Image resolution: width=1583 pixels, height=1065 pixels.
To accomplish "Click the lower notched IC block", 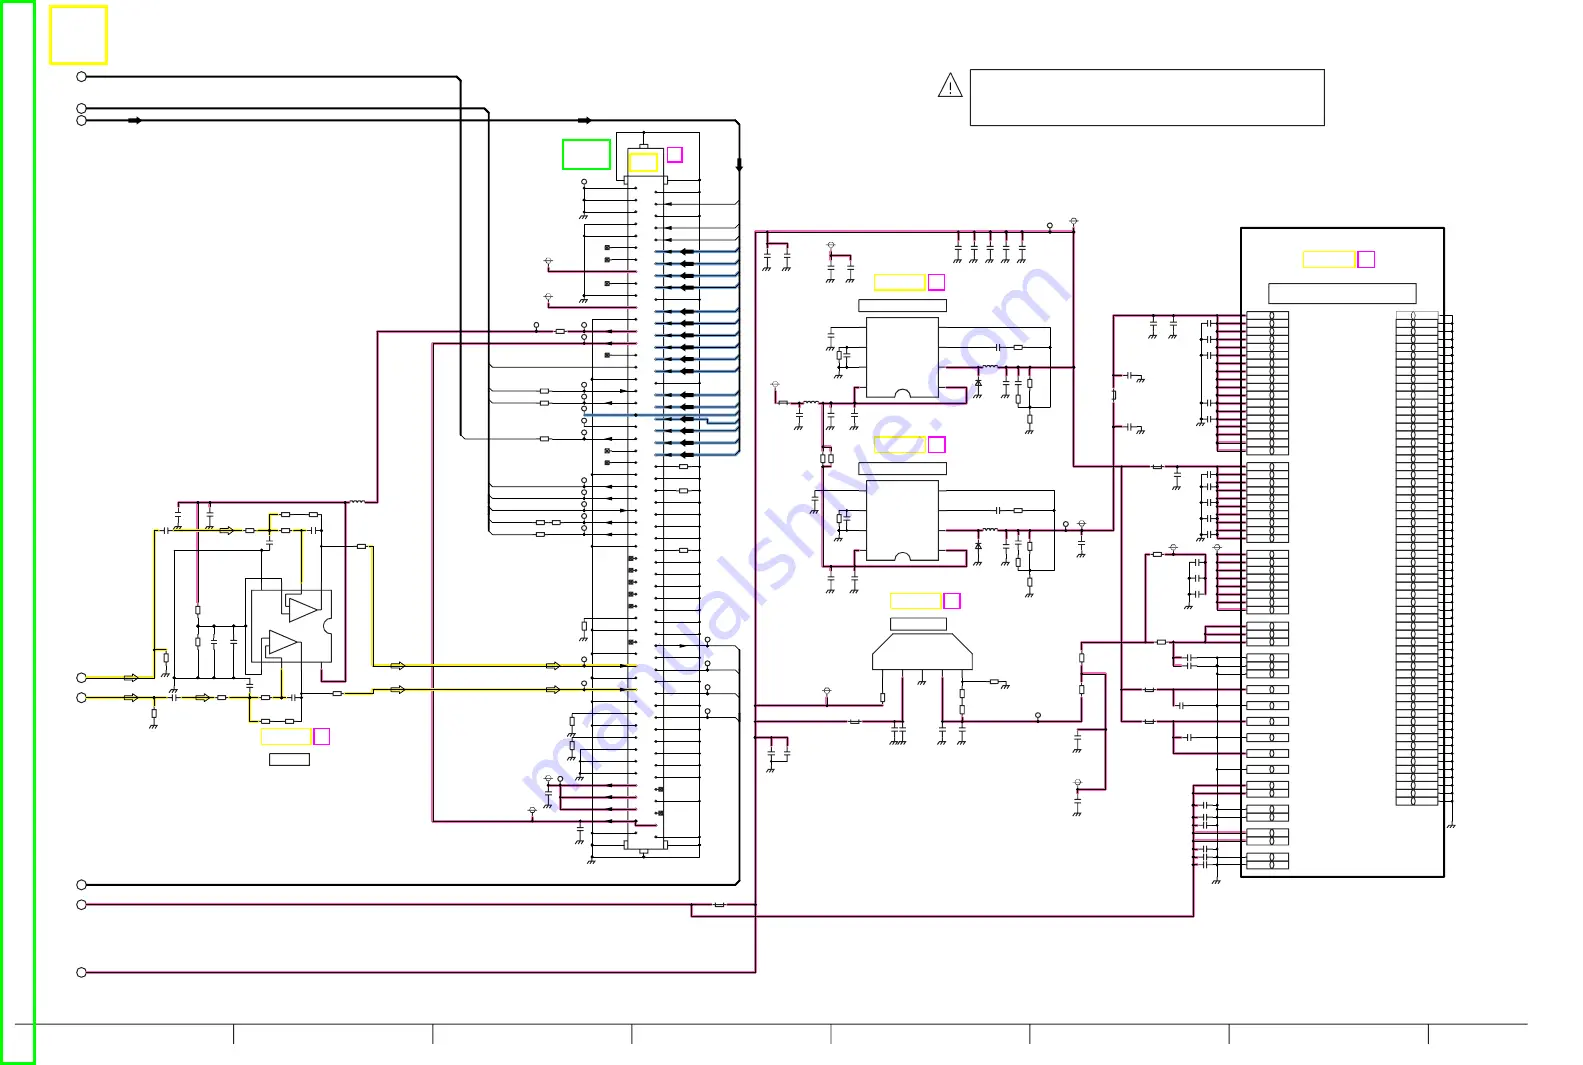I will (902, 520).
